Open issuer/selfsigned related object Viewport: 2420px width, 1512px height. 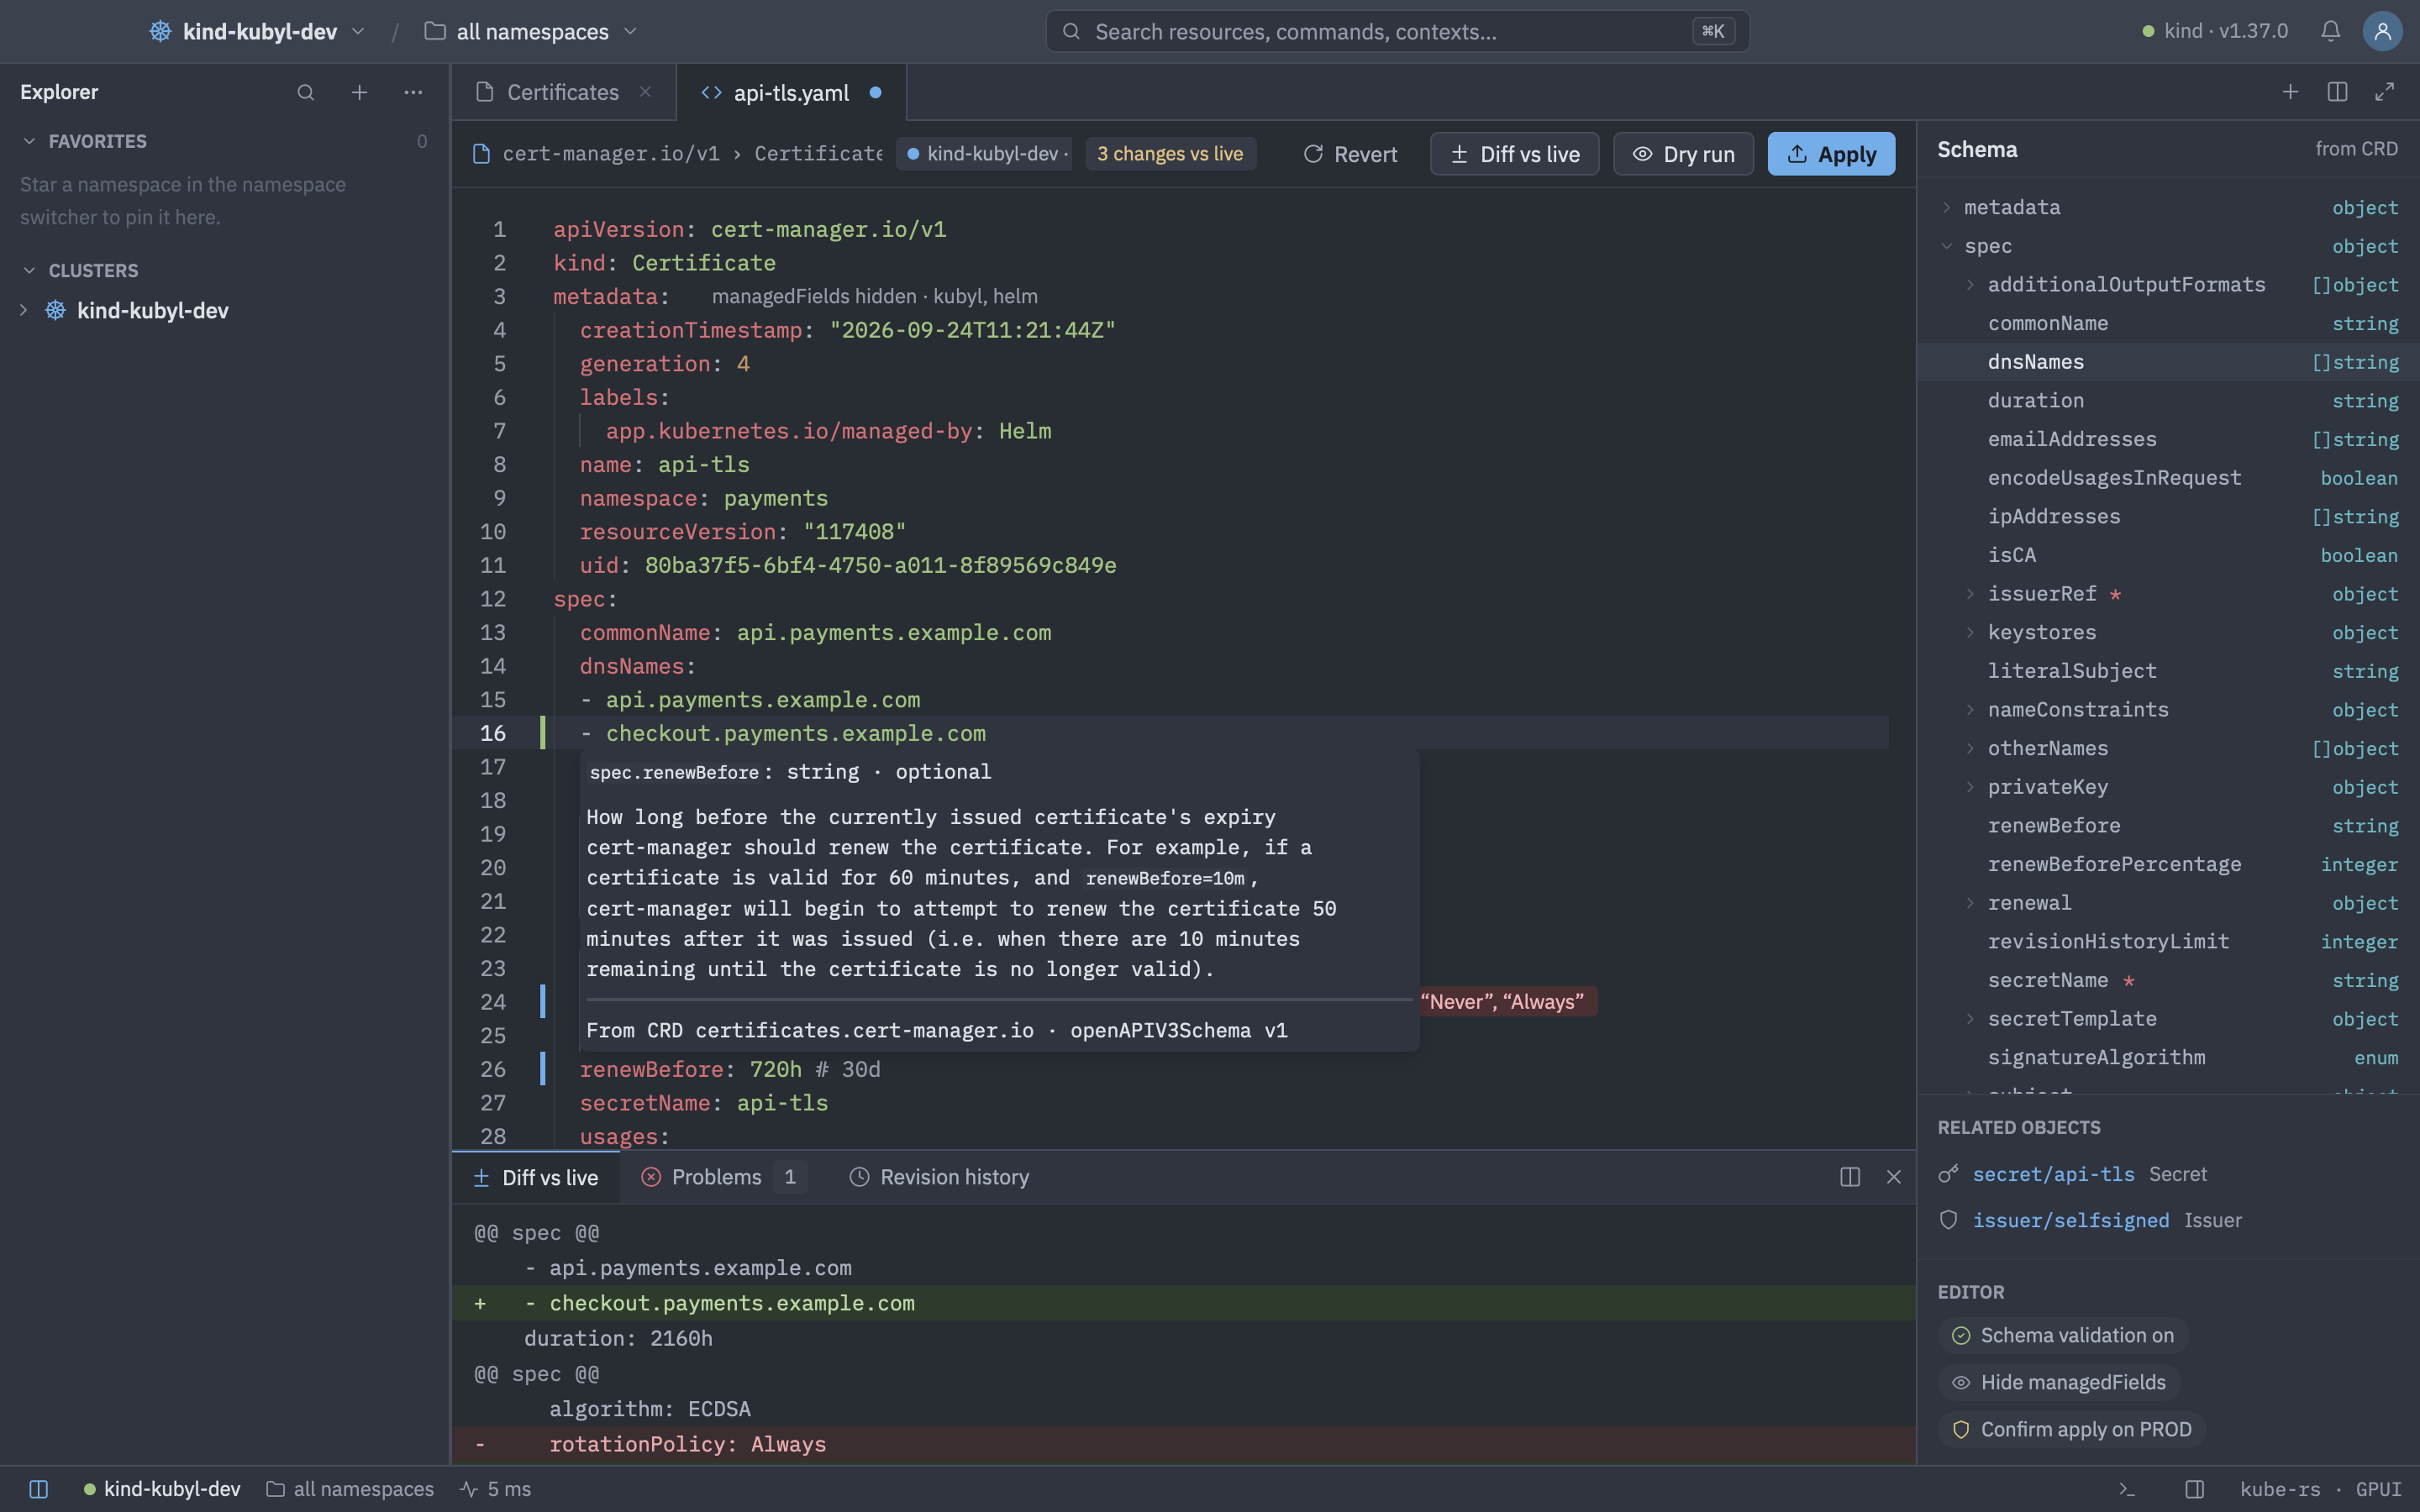coord(2071,1220)
